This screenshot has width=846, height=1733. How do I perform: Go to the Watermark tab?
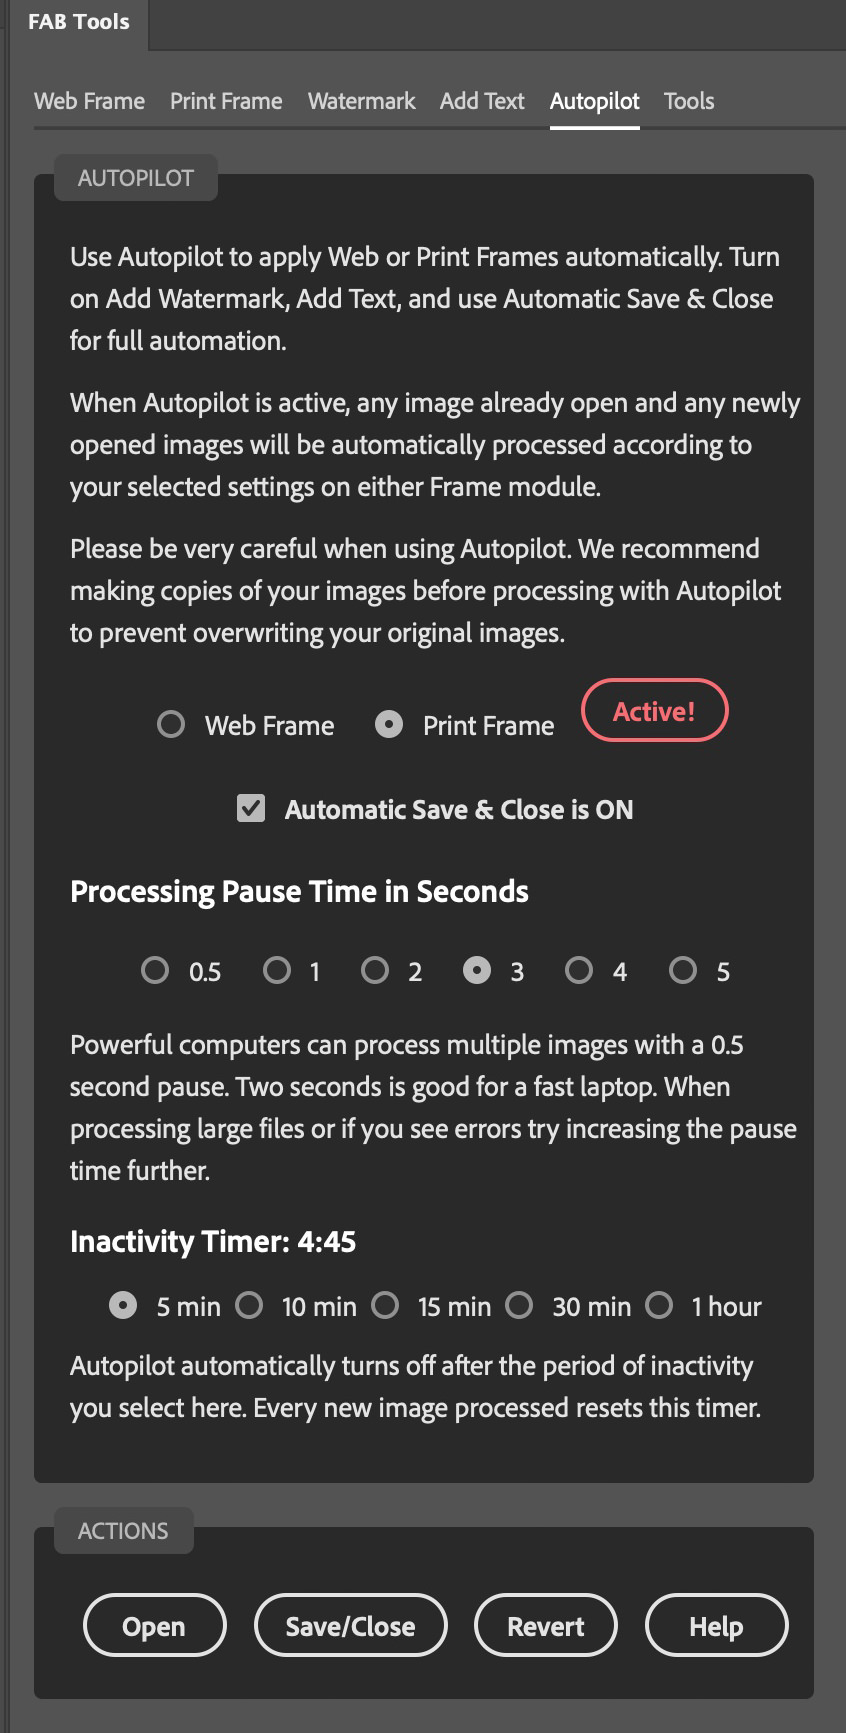click(361, 101)
